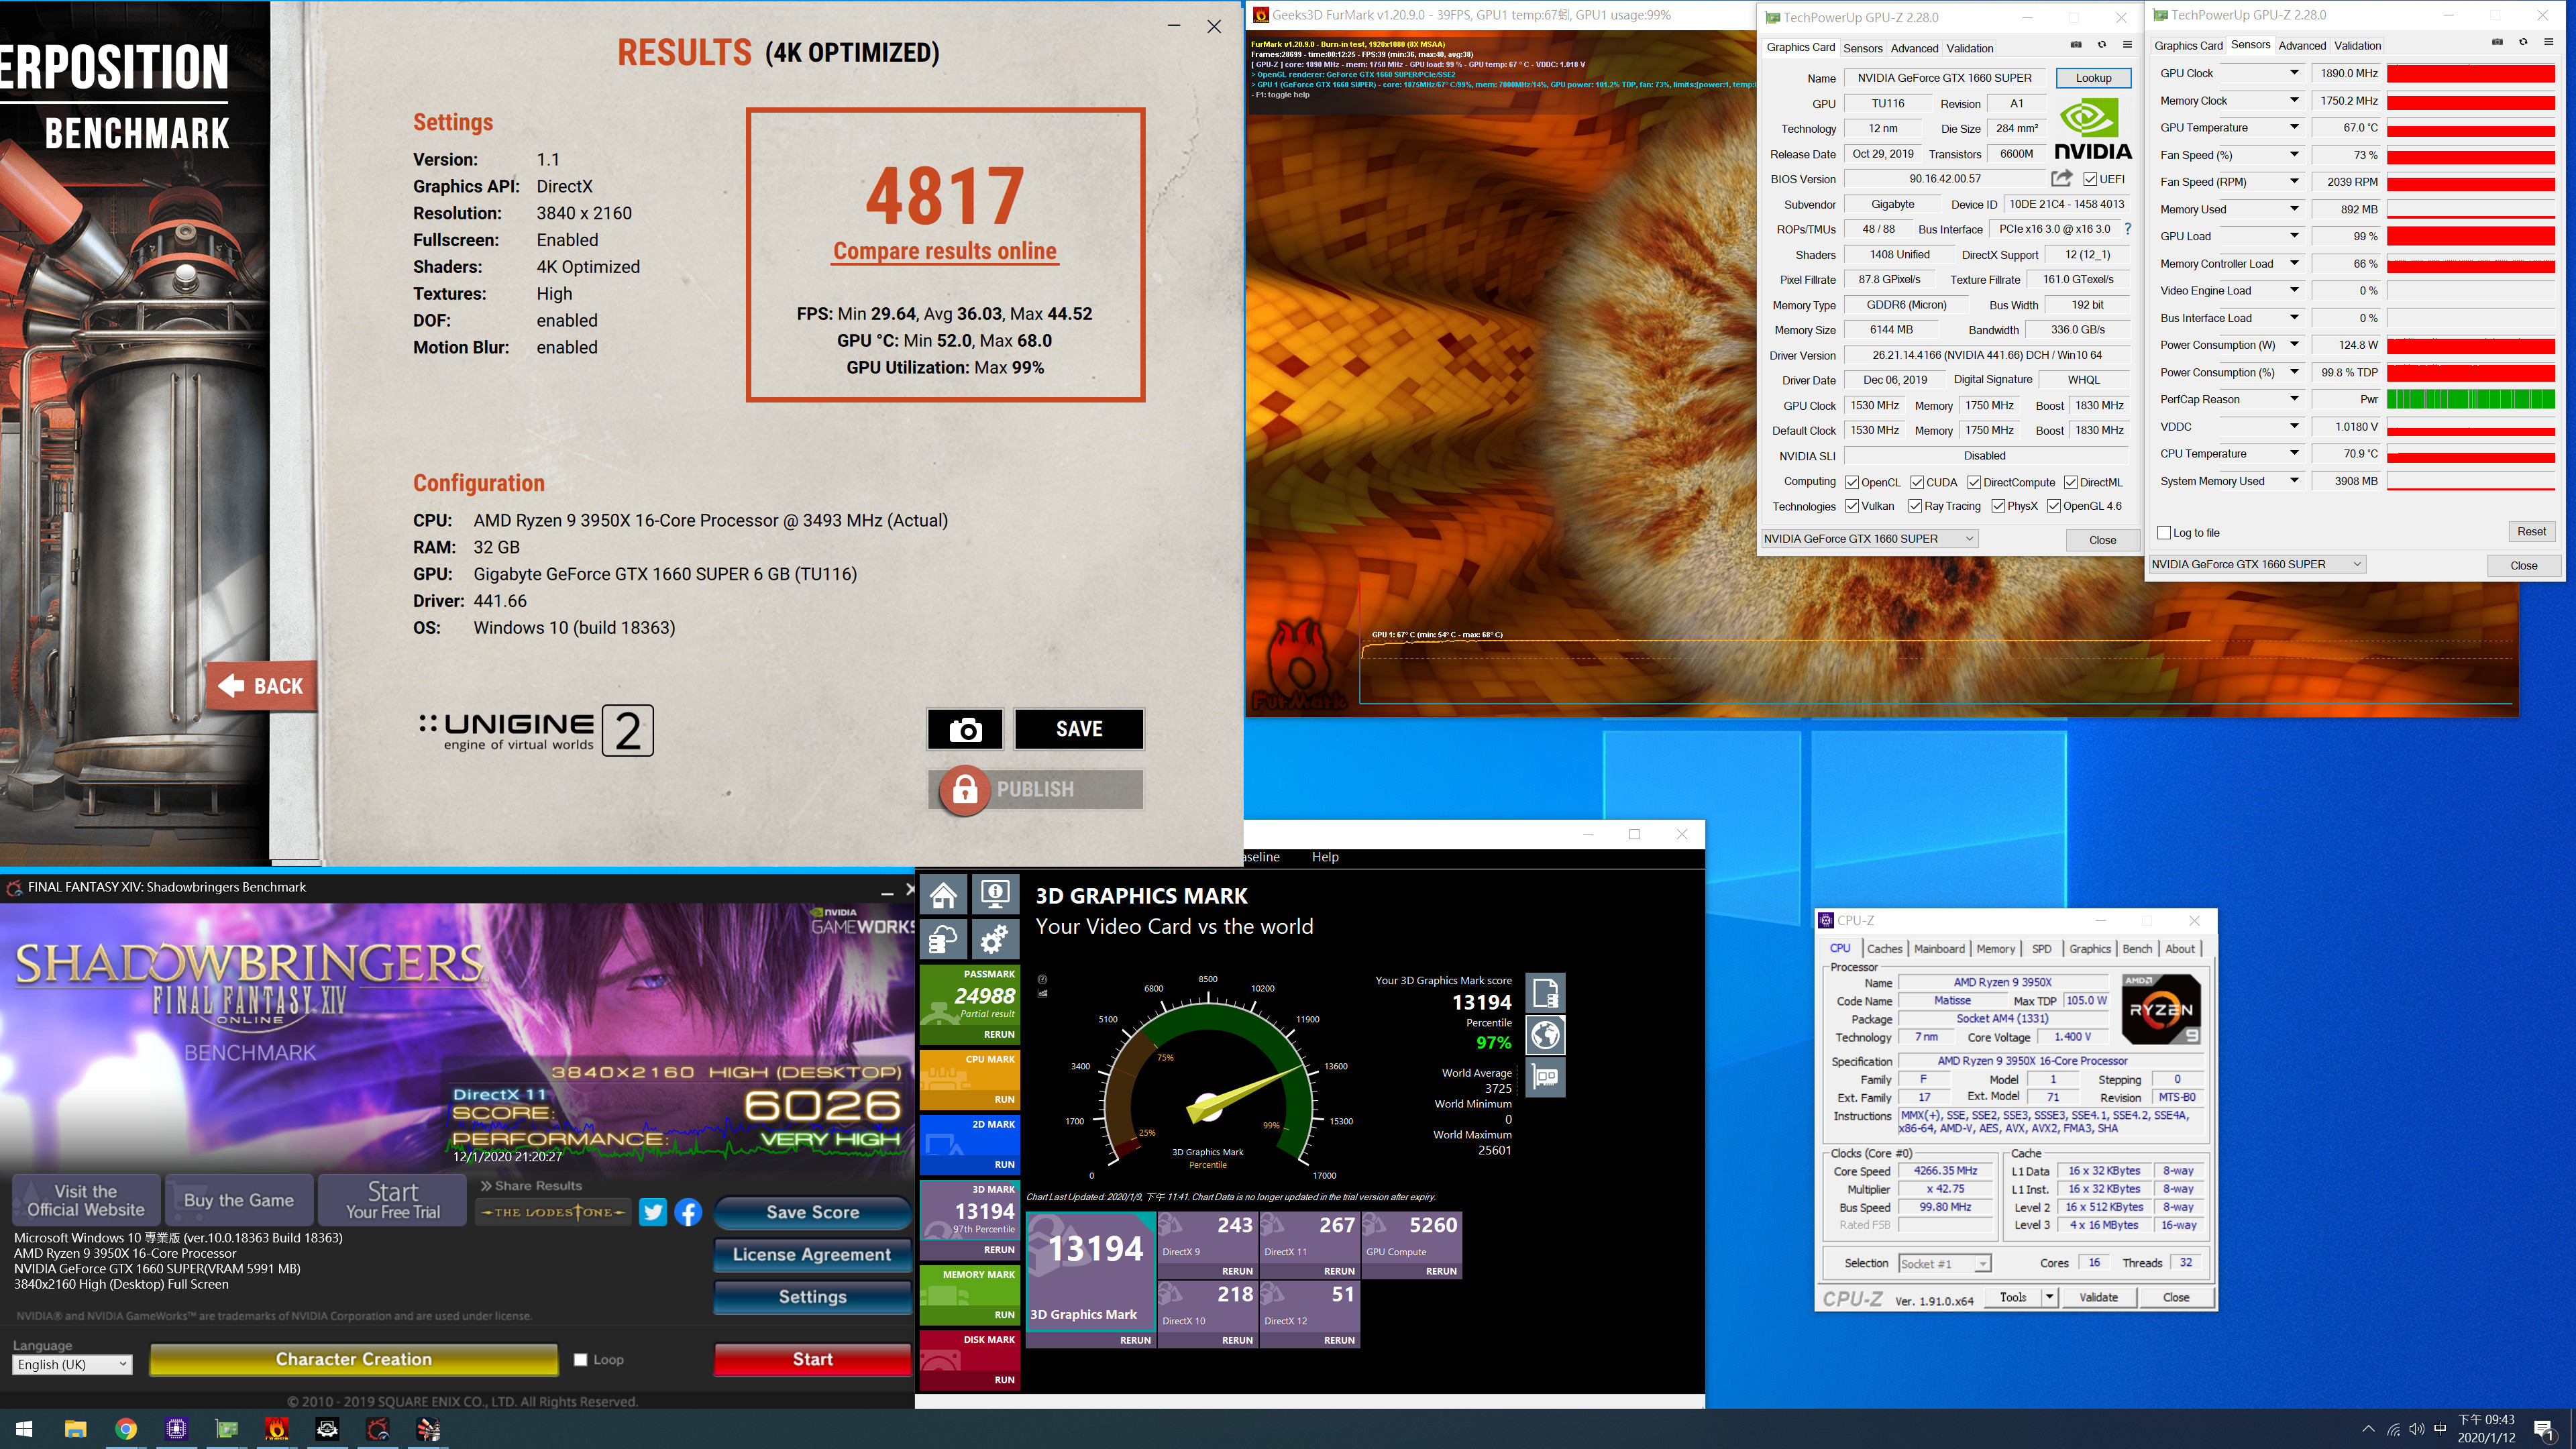The height and width of the screenshot is (1449, 2576).
Task: Open Help menu in PassMark window
Action: (x=1325, y=857)
